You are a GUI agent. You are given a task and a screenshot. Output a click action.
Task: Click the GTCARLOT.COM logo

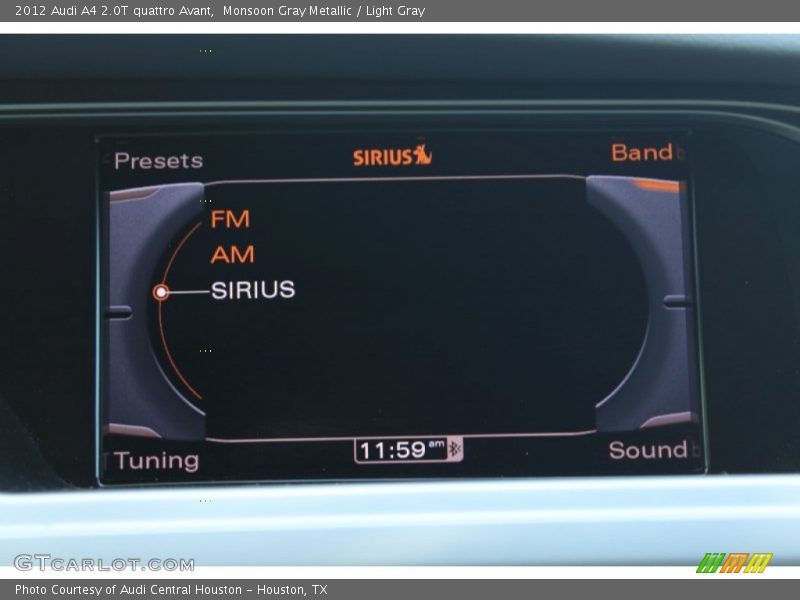point(105,563)
